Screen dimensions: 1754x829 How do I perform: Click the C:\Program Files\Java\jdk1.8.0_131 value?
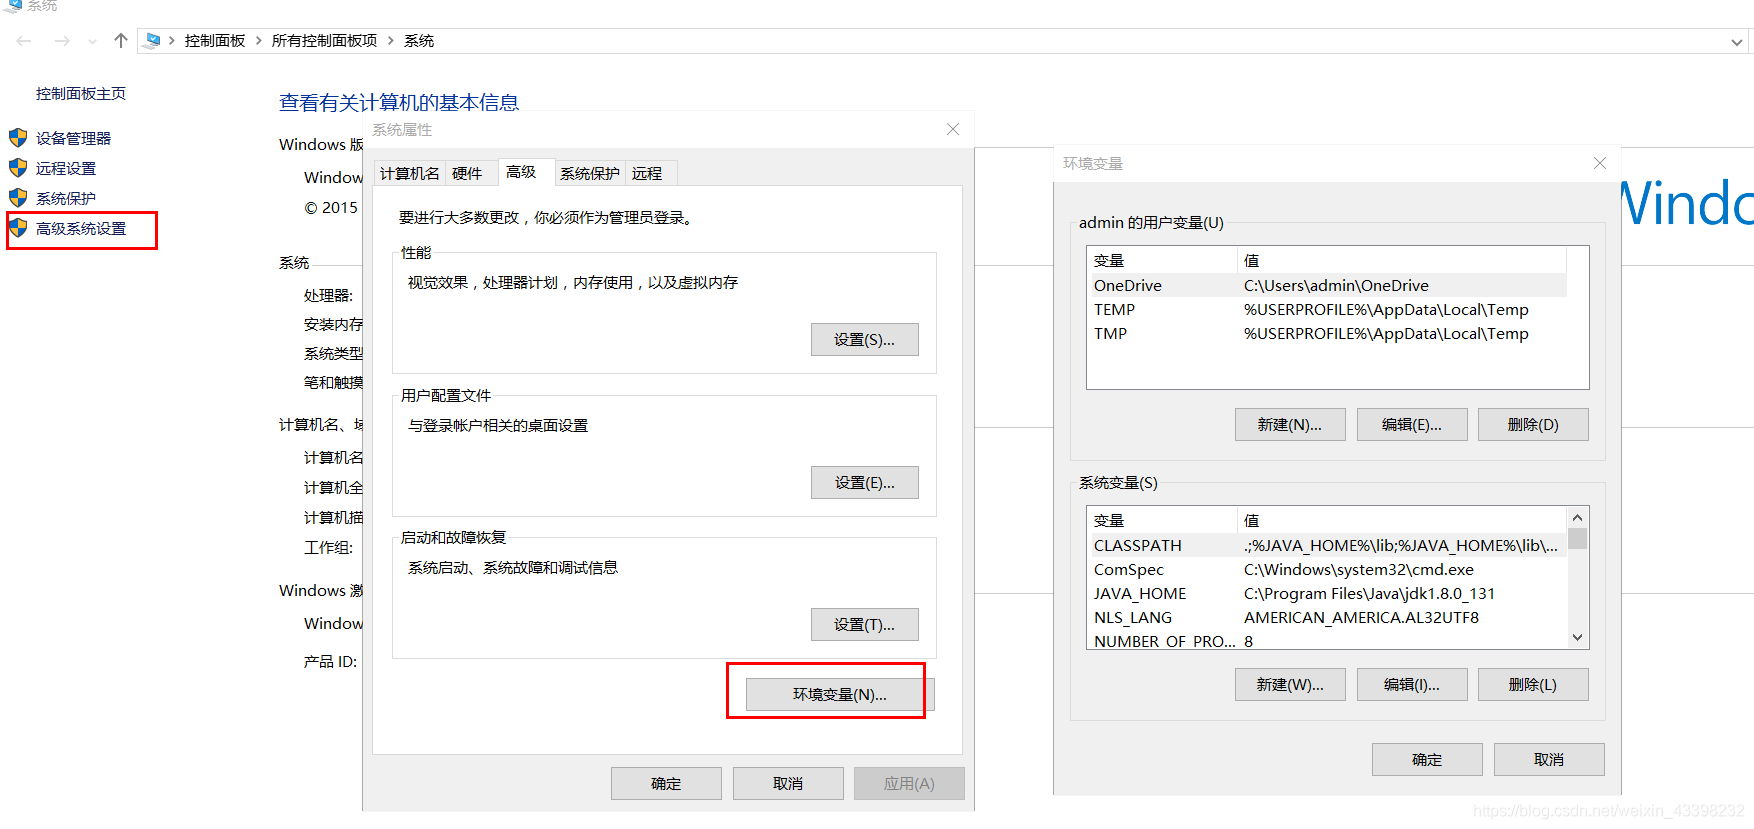tap(1369, 594)
